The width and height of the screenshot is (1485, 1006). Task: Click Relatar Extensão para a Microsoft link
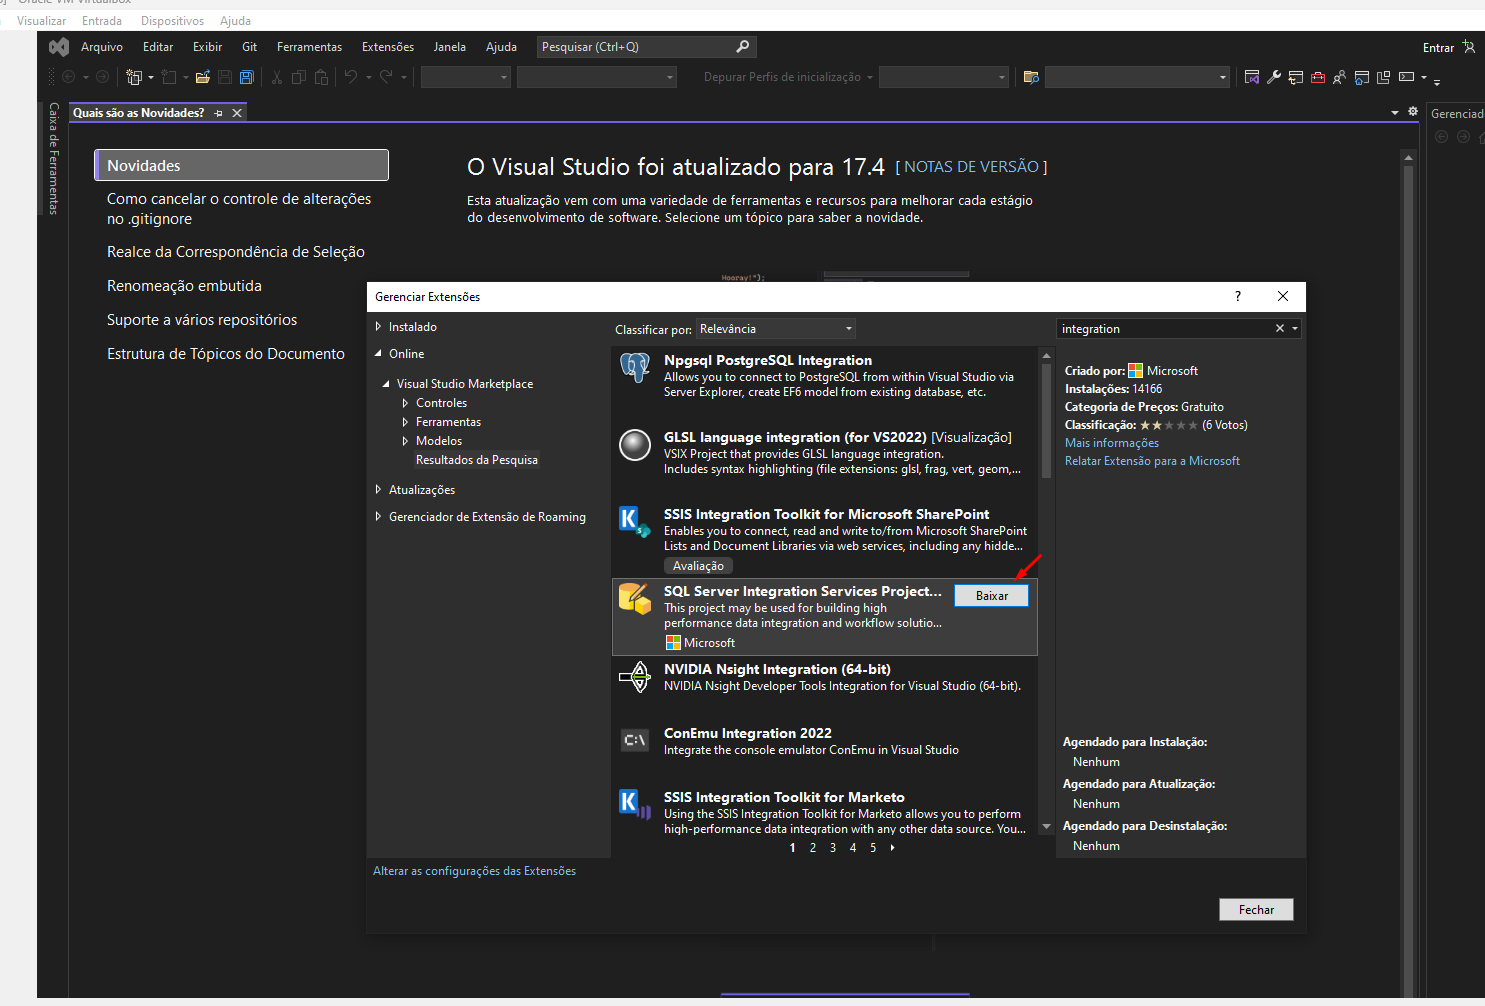1152,461
